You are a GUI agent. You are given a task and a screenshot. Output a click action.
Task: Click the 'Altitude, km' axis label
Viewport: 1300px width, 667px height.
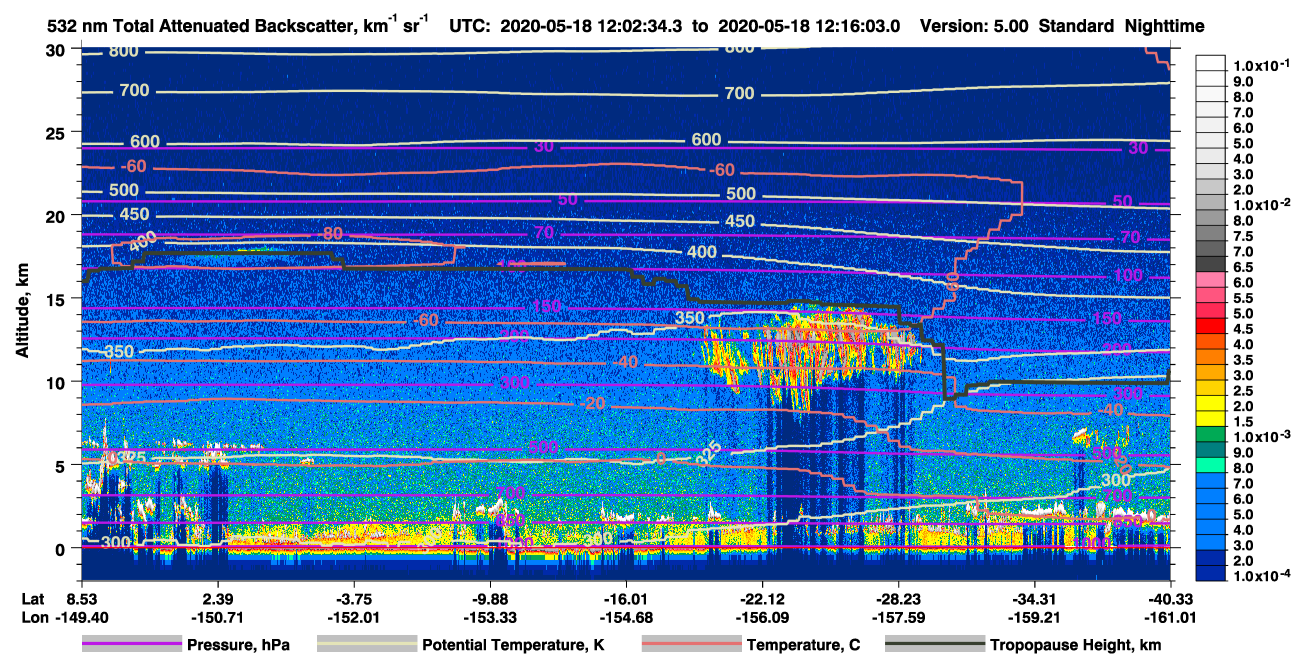click(22, 312)
